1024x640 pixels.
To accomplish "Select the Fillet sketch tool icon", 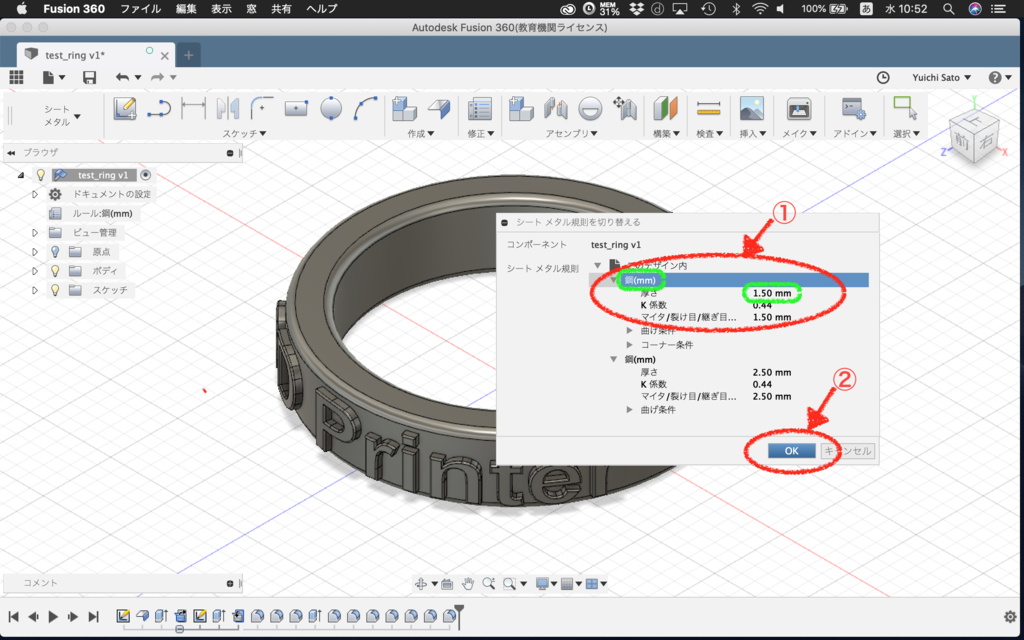I will 262,108.
